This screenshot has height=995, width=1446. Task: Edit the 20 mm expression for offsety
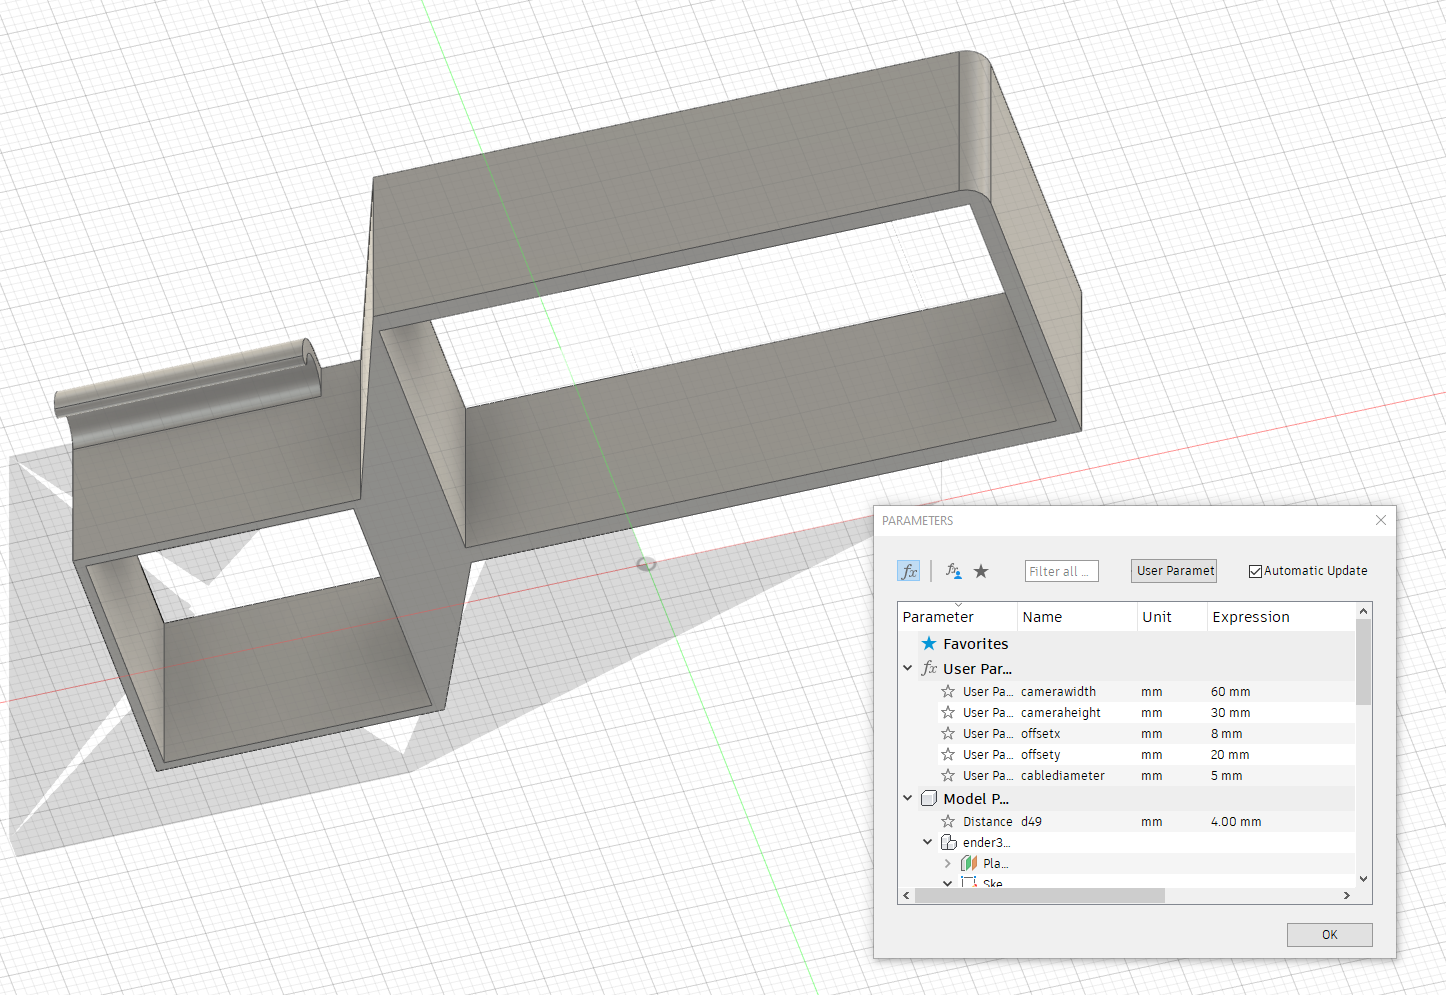coord(1230,754)
